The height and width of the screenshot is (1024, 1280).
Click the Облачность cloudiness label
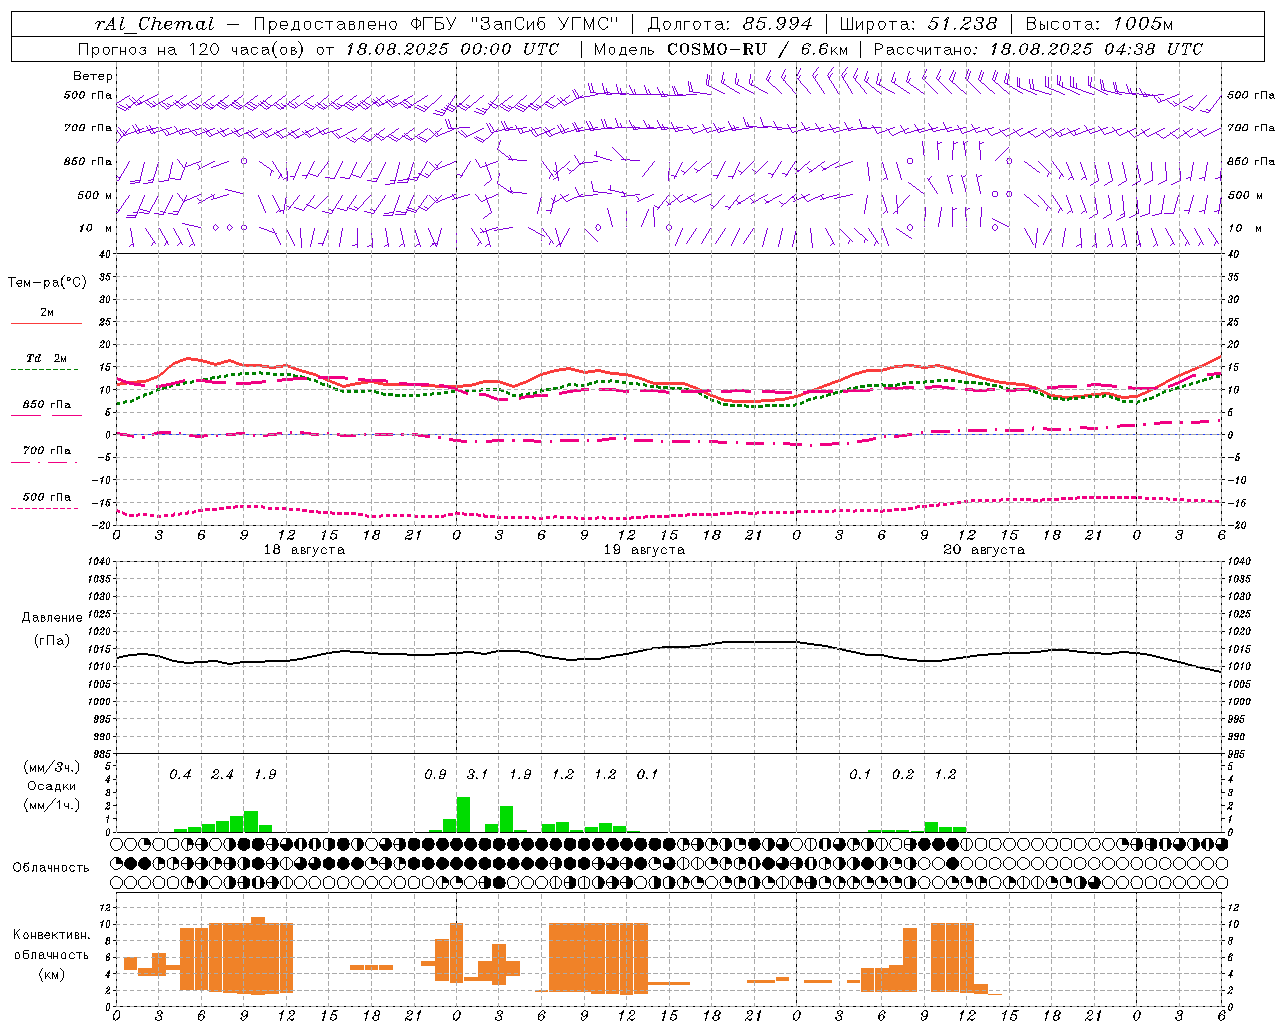(x=51, y=867)
